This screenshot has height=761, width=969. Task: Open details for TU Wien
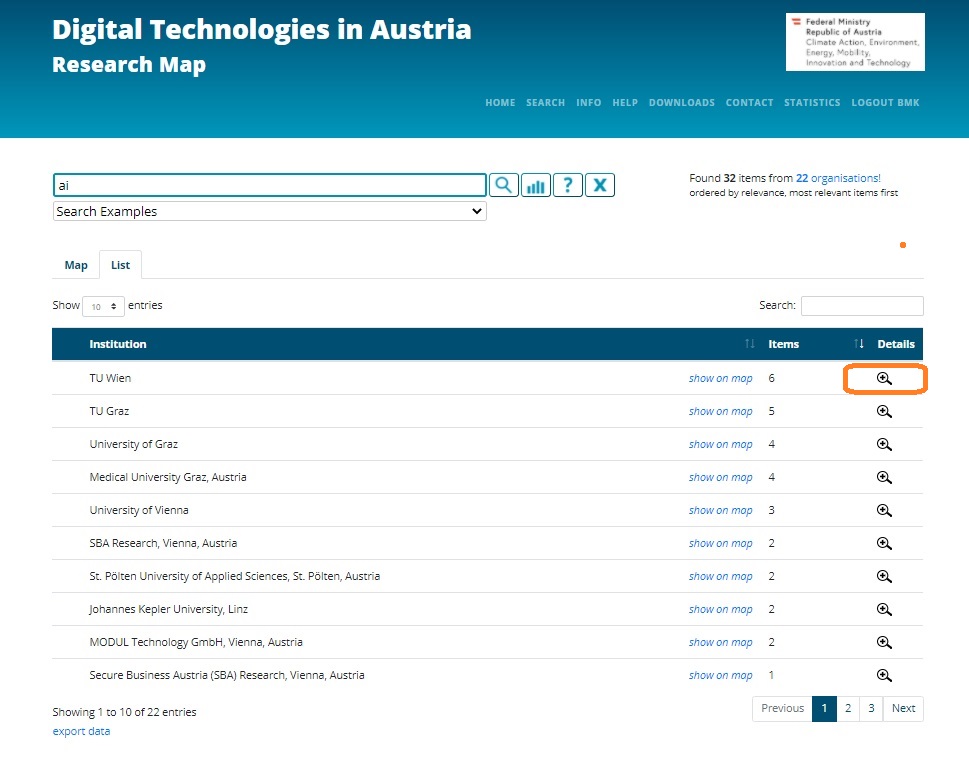pyautogui.click(x=884, y=378)
